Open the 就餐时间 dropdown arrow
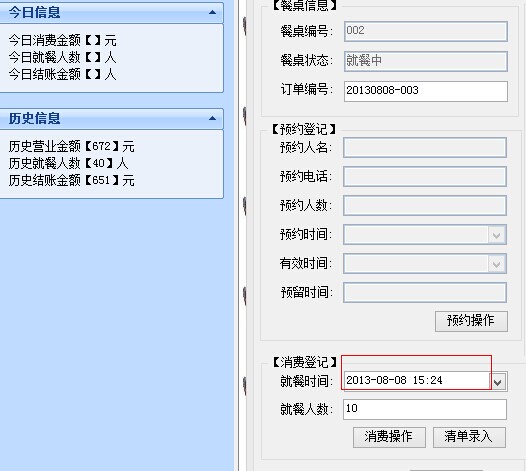Screen dimensions: 526x471 click(x=498, y=382)
